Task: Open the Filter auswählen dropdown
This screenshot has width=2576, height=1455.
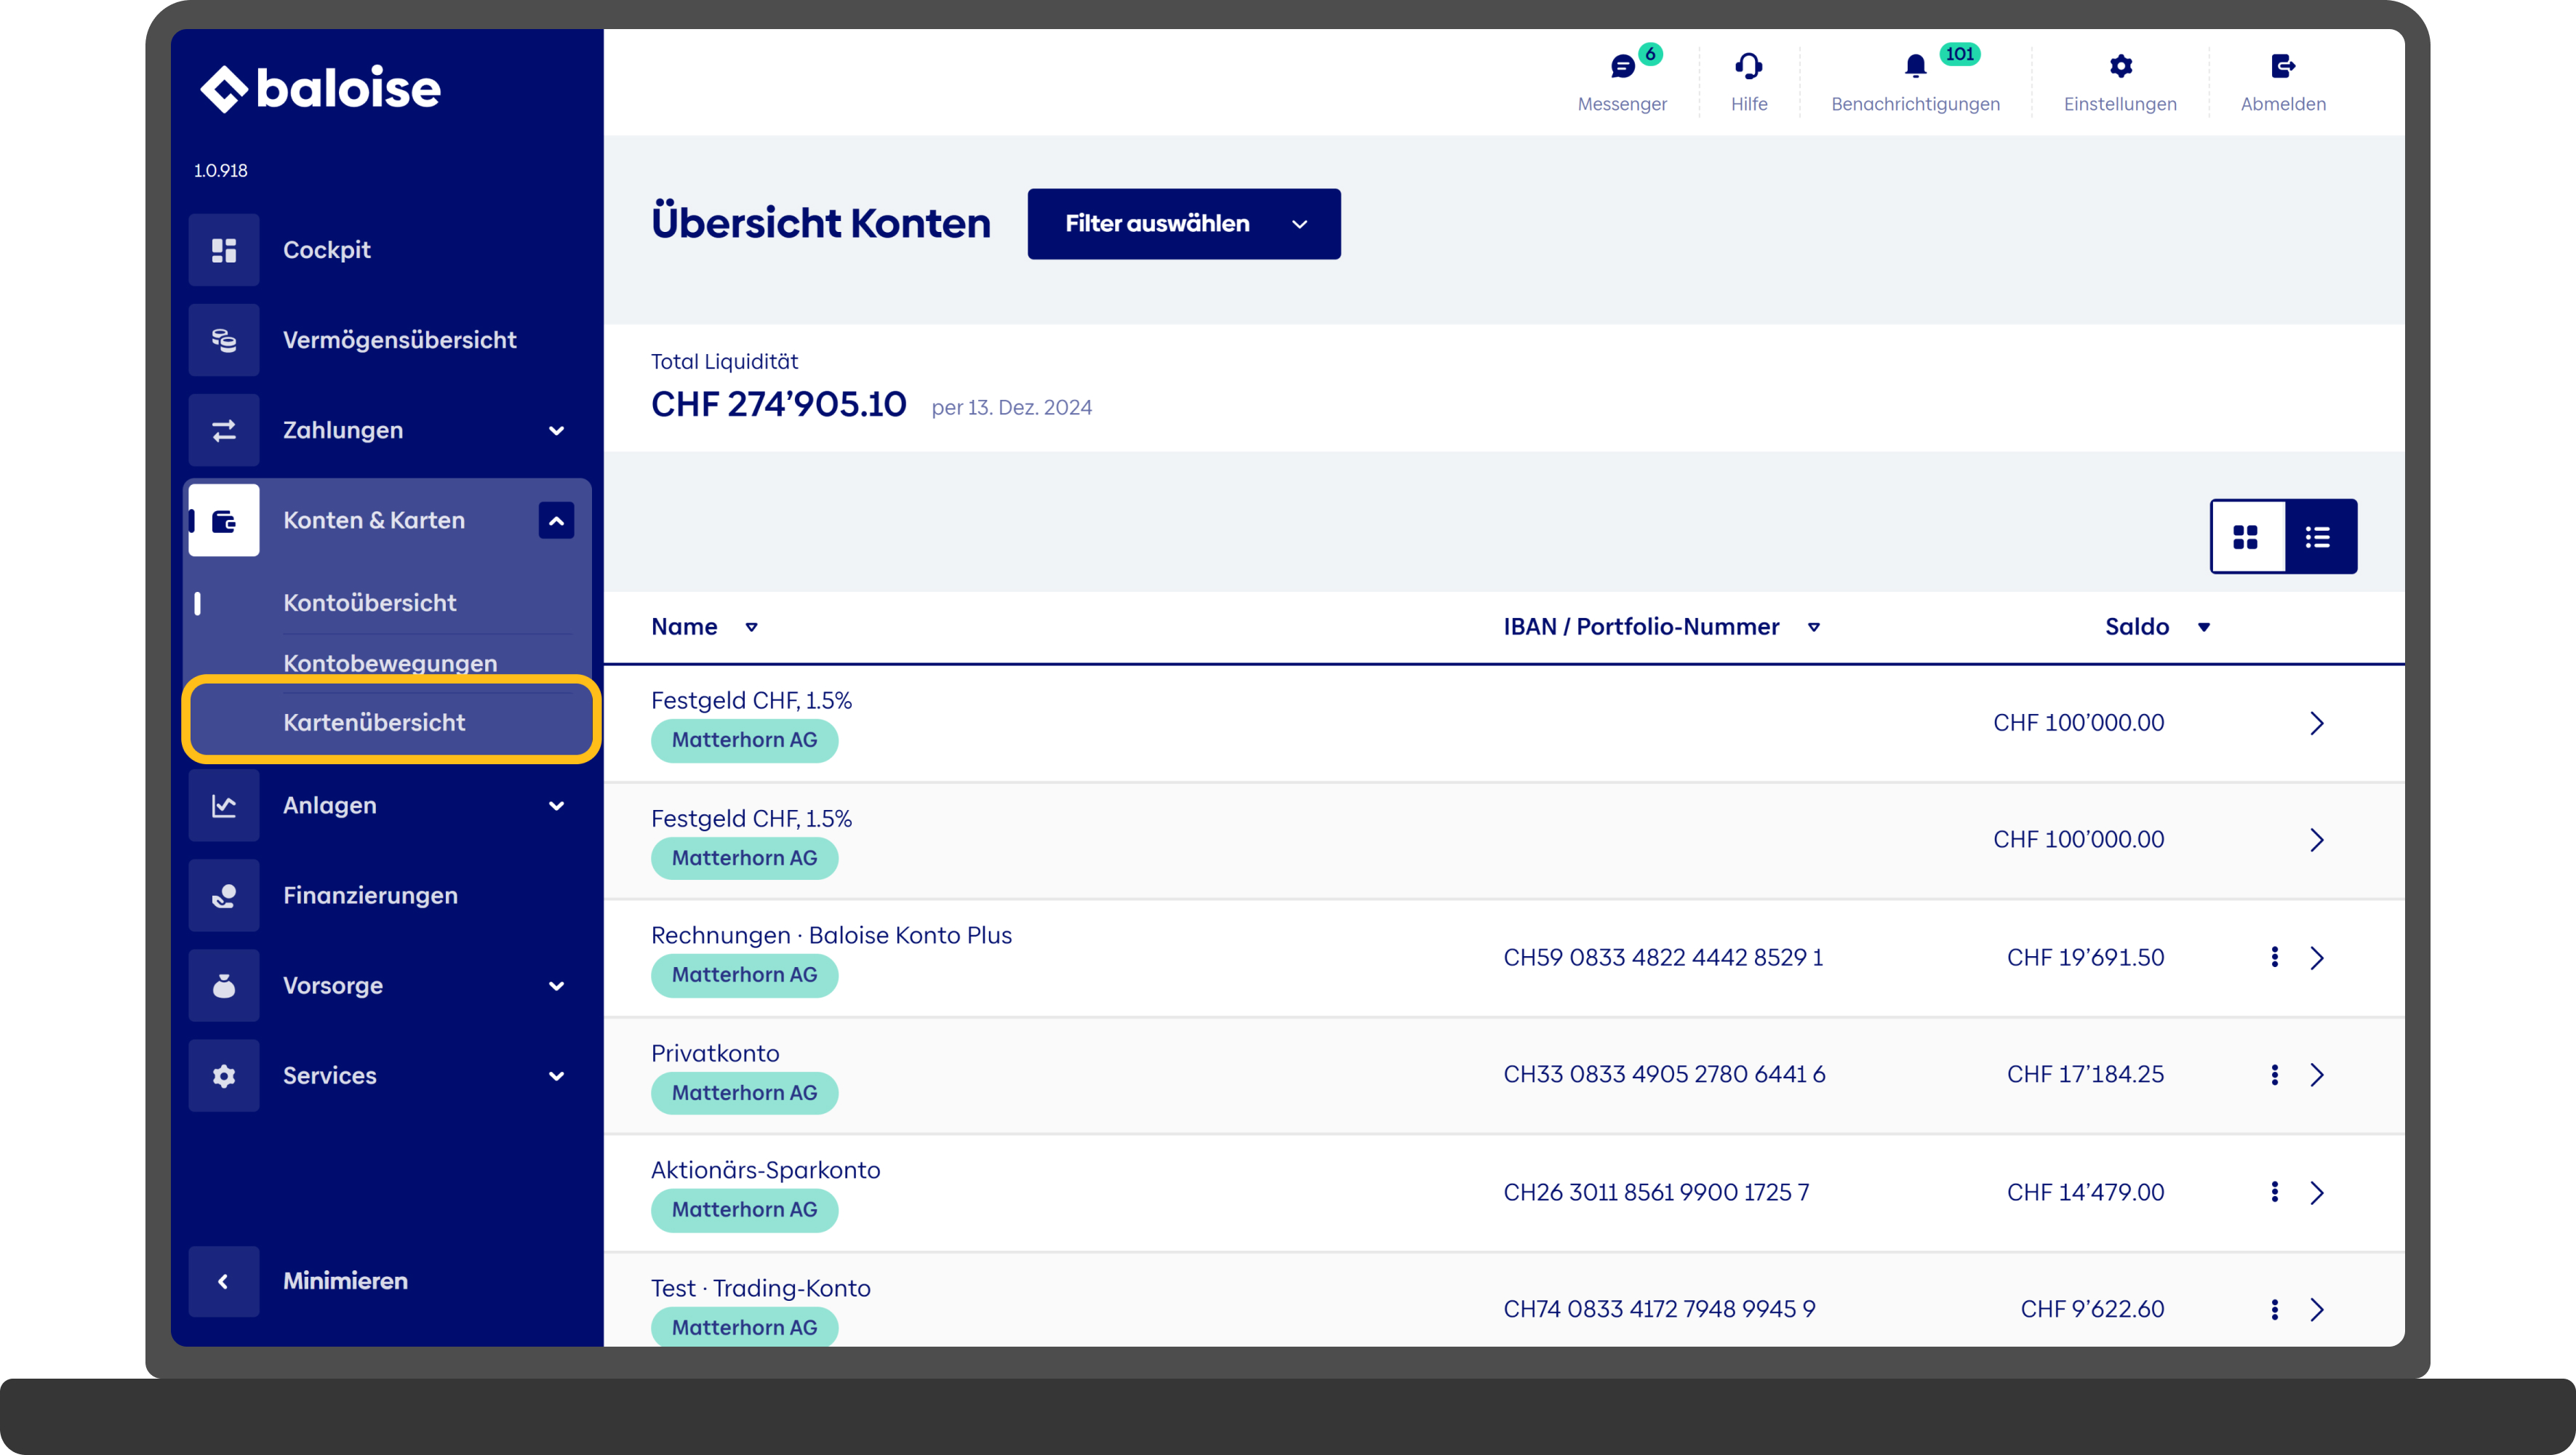Action: 1183,224
